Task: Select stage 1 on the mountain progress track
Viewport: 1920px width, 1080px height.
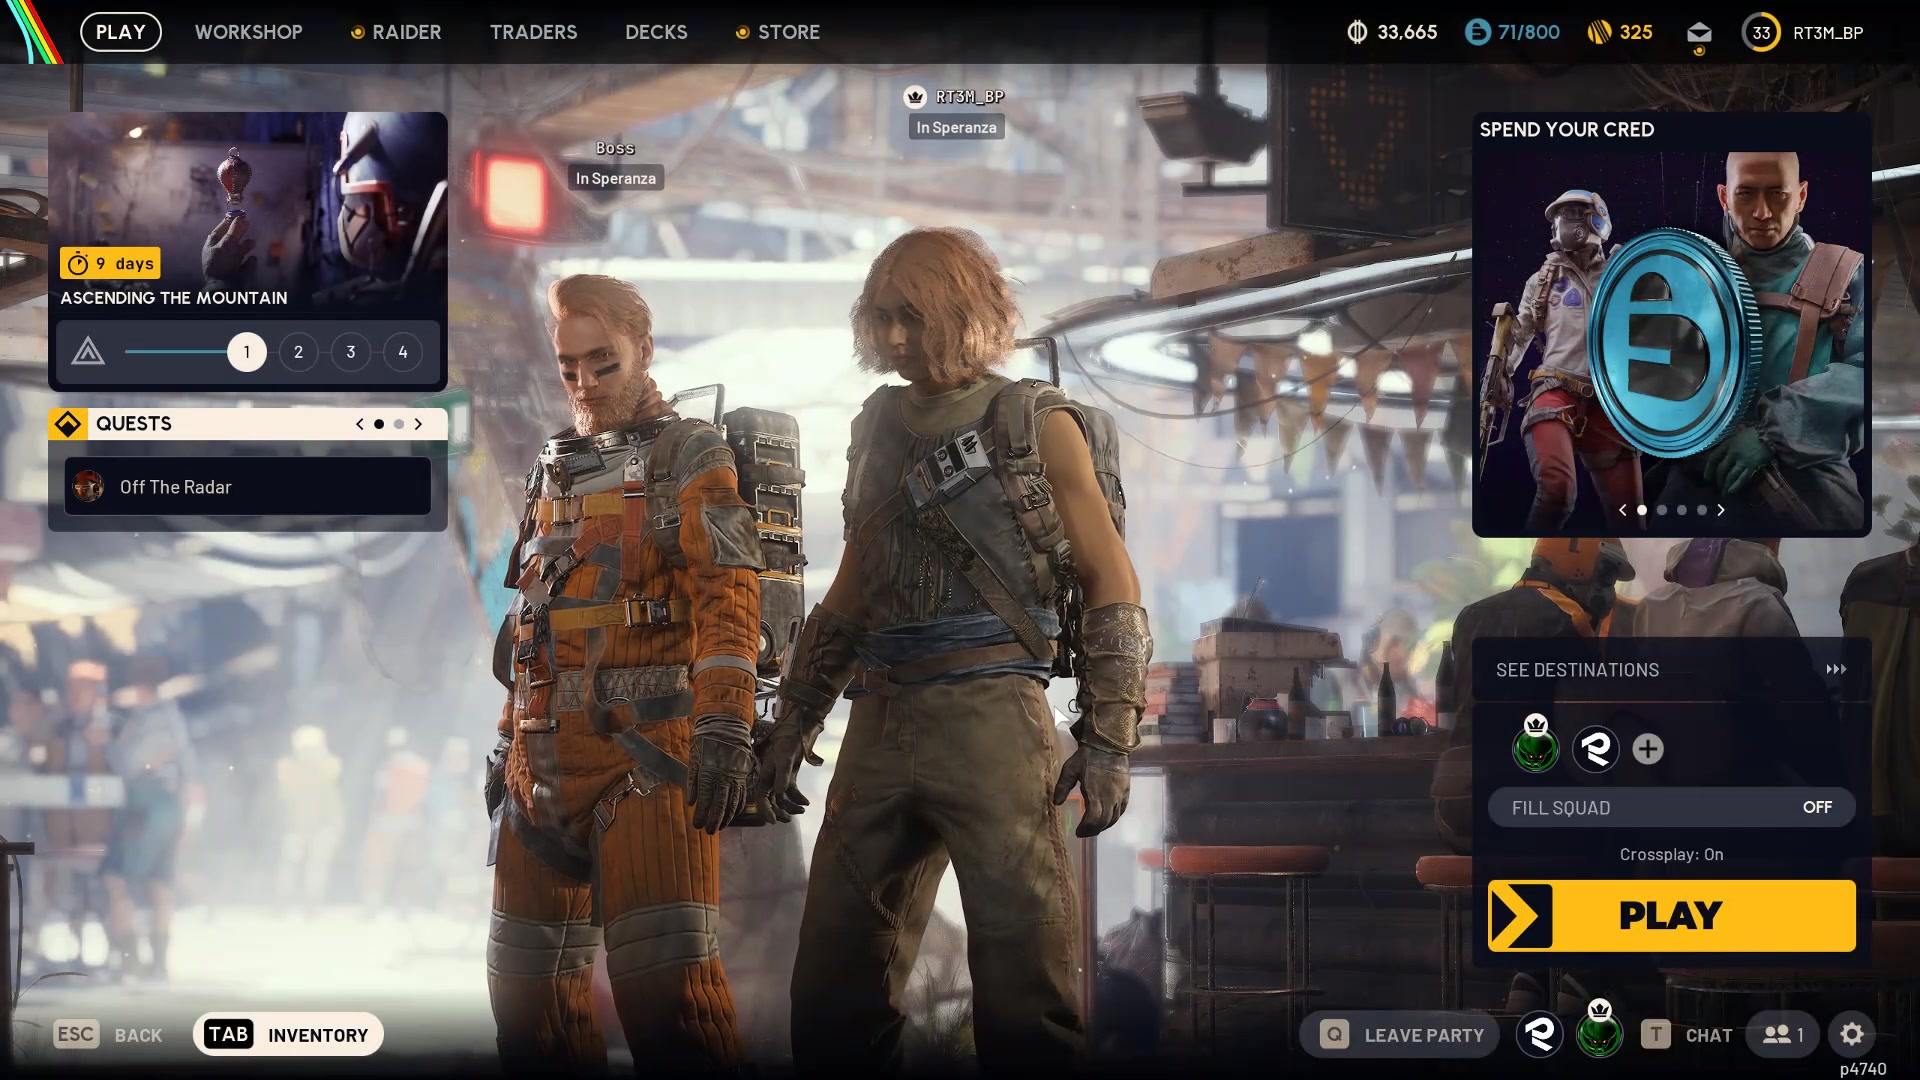Action: point(247,352)
